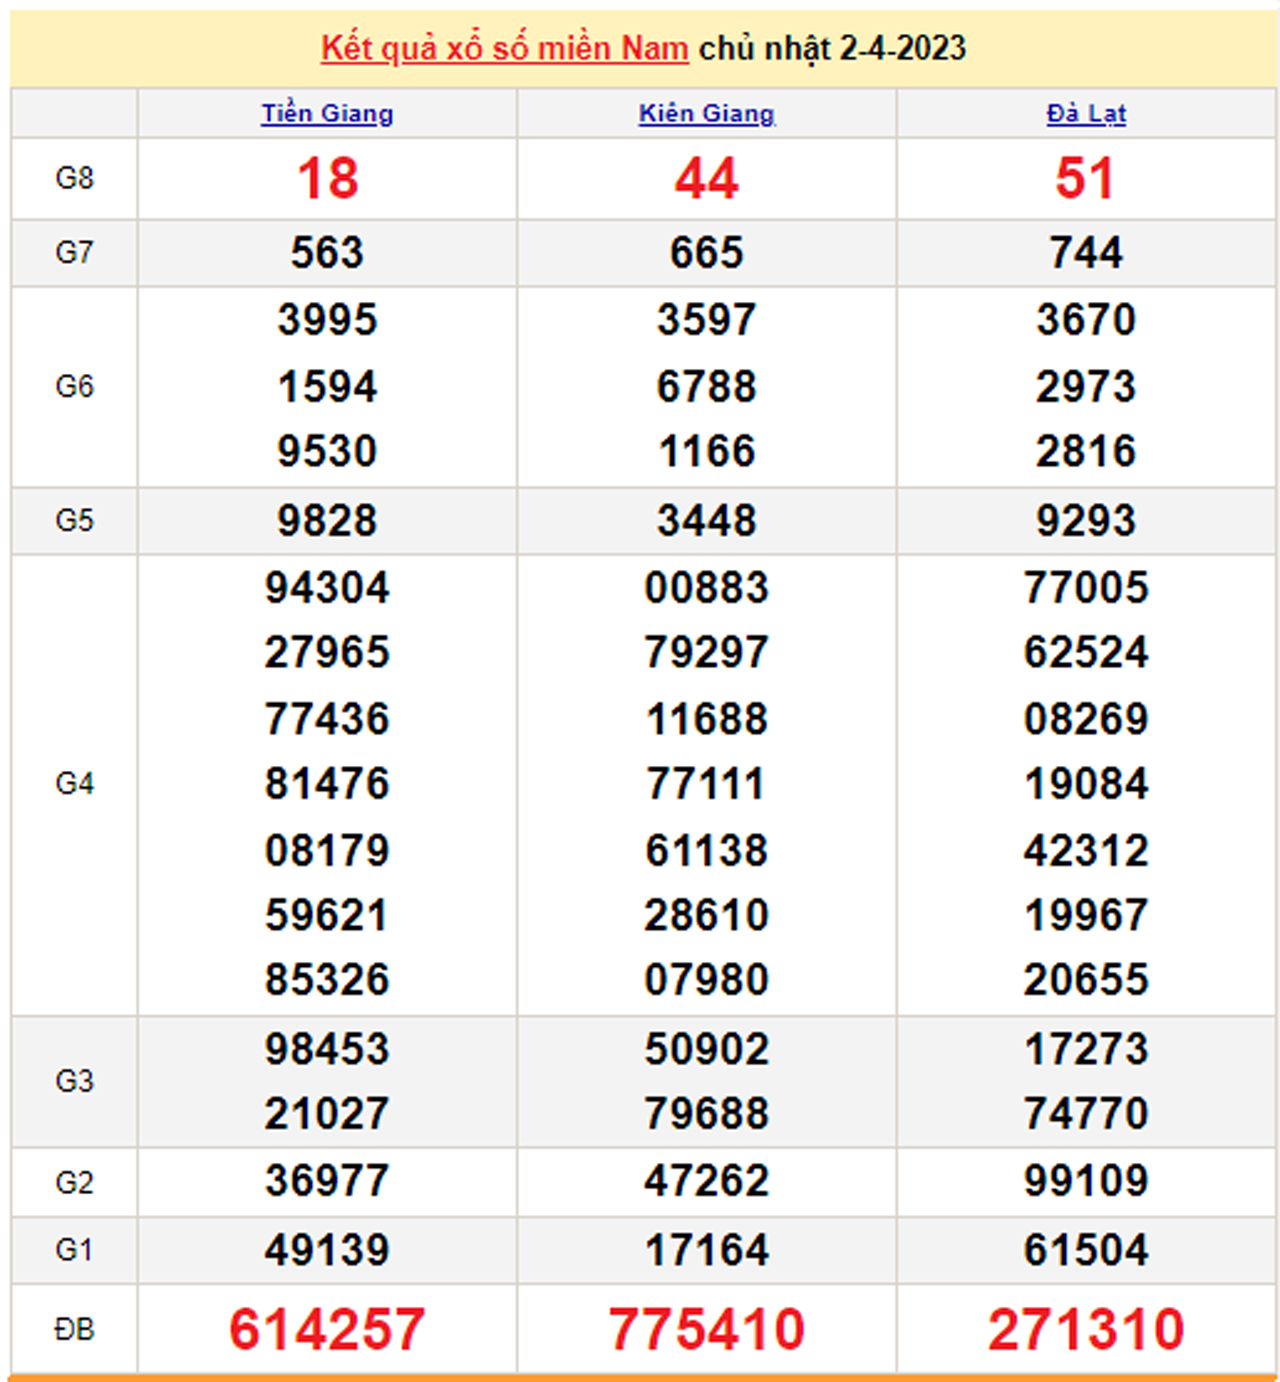Select G5 result 9293

[x=1086, y=521]
